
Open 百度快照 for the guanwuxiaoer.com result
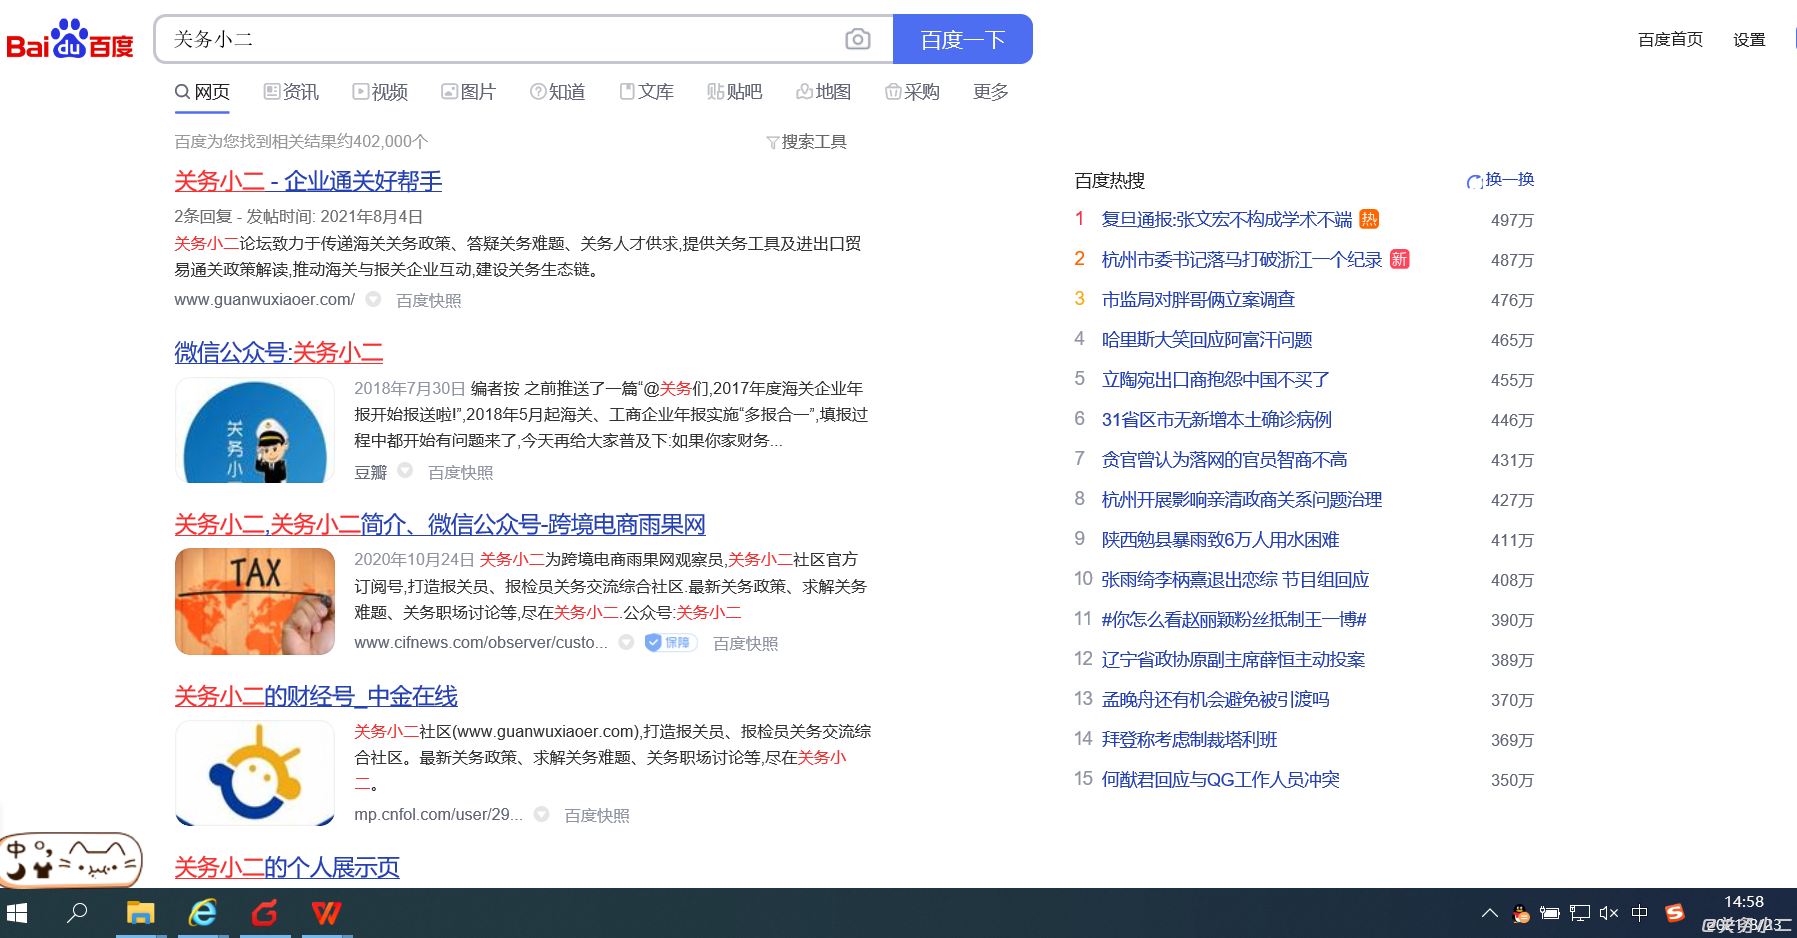click(429, 301)
